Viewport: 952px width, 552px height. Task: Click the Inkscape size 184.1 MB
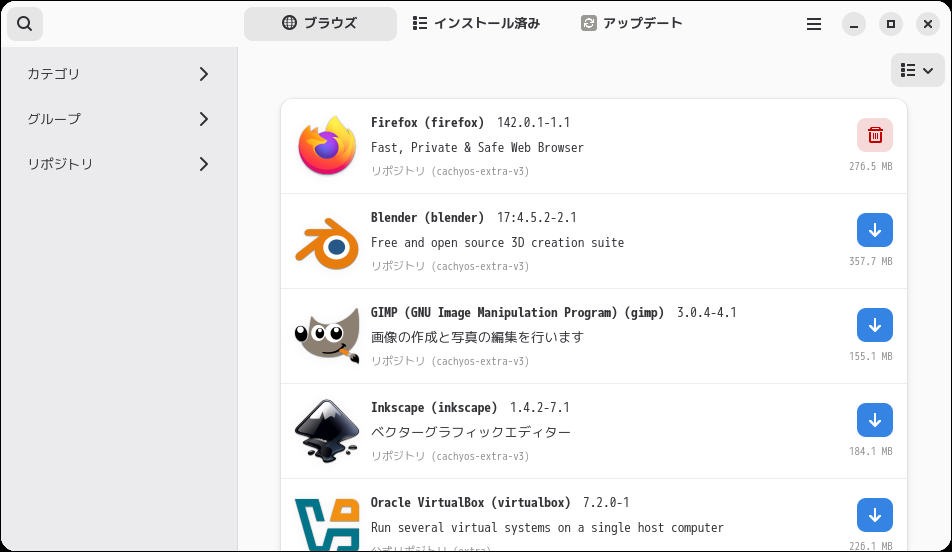point(871,452)
